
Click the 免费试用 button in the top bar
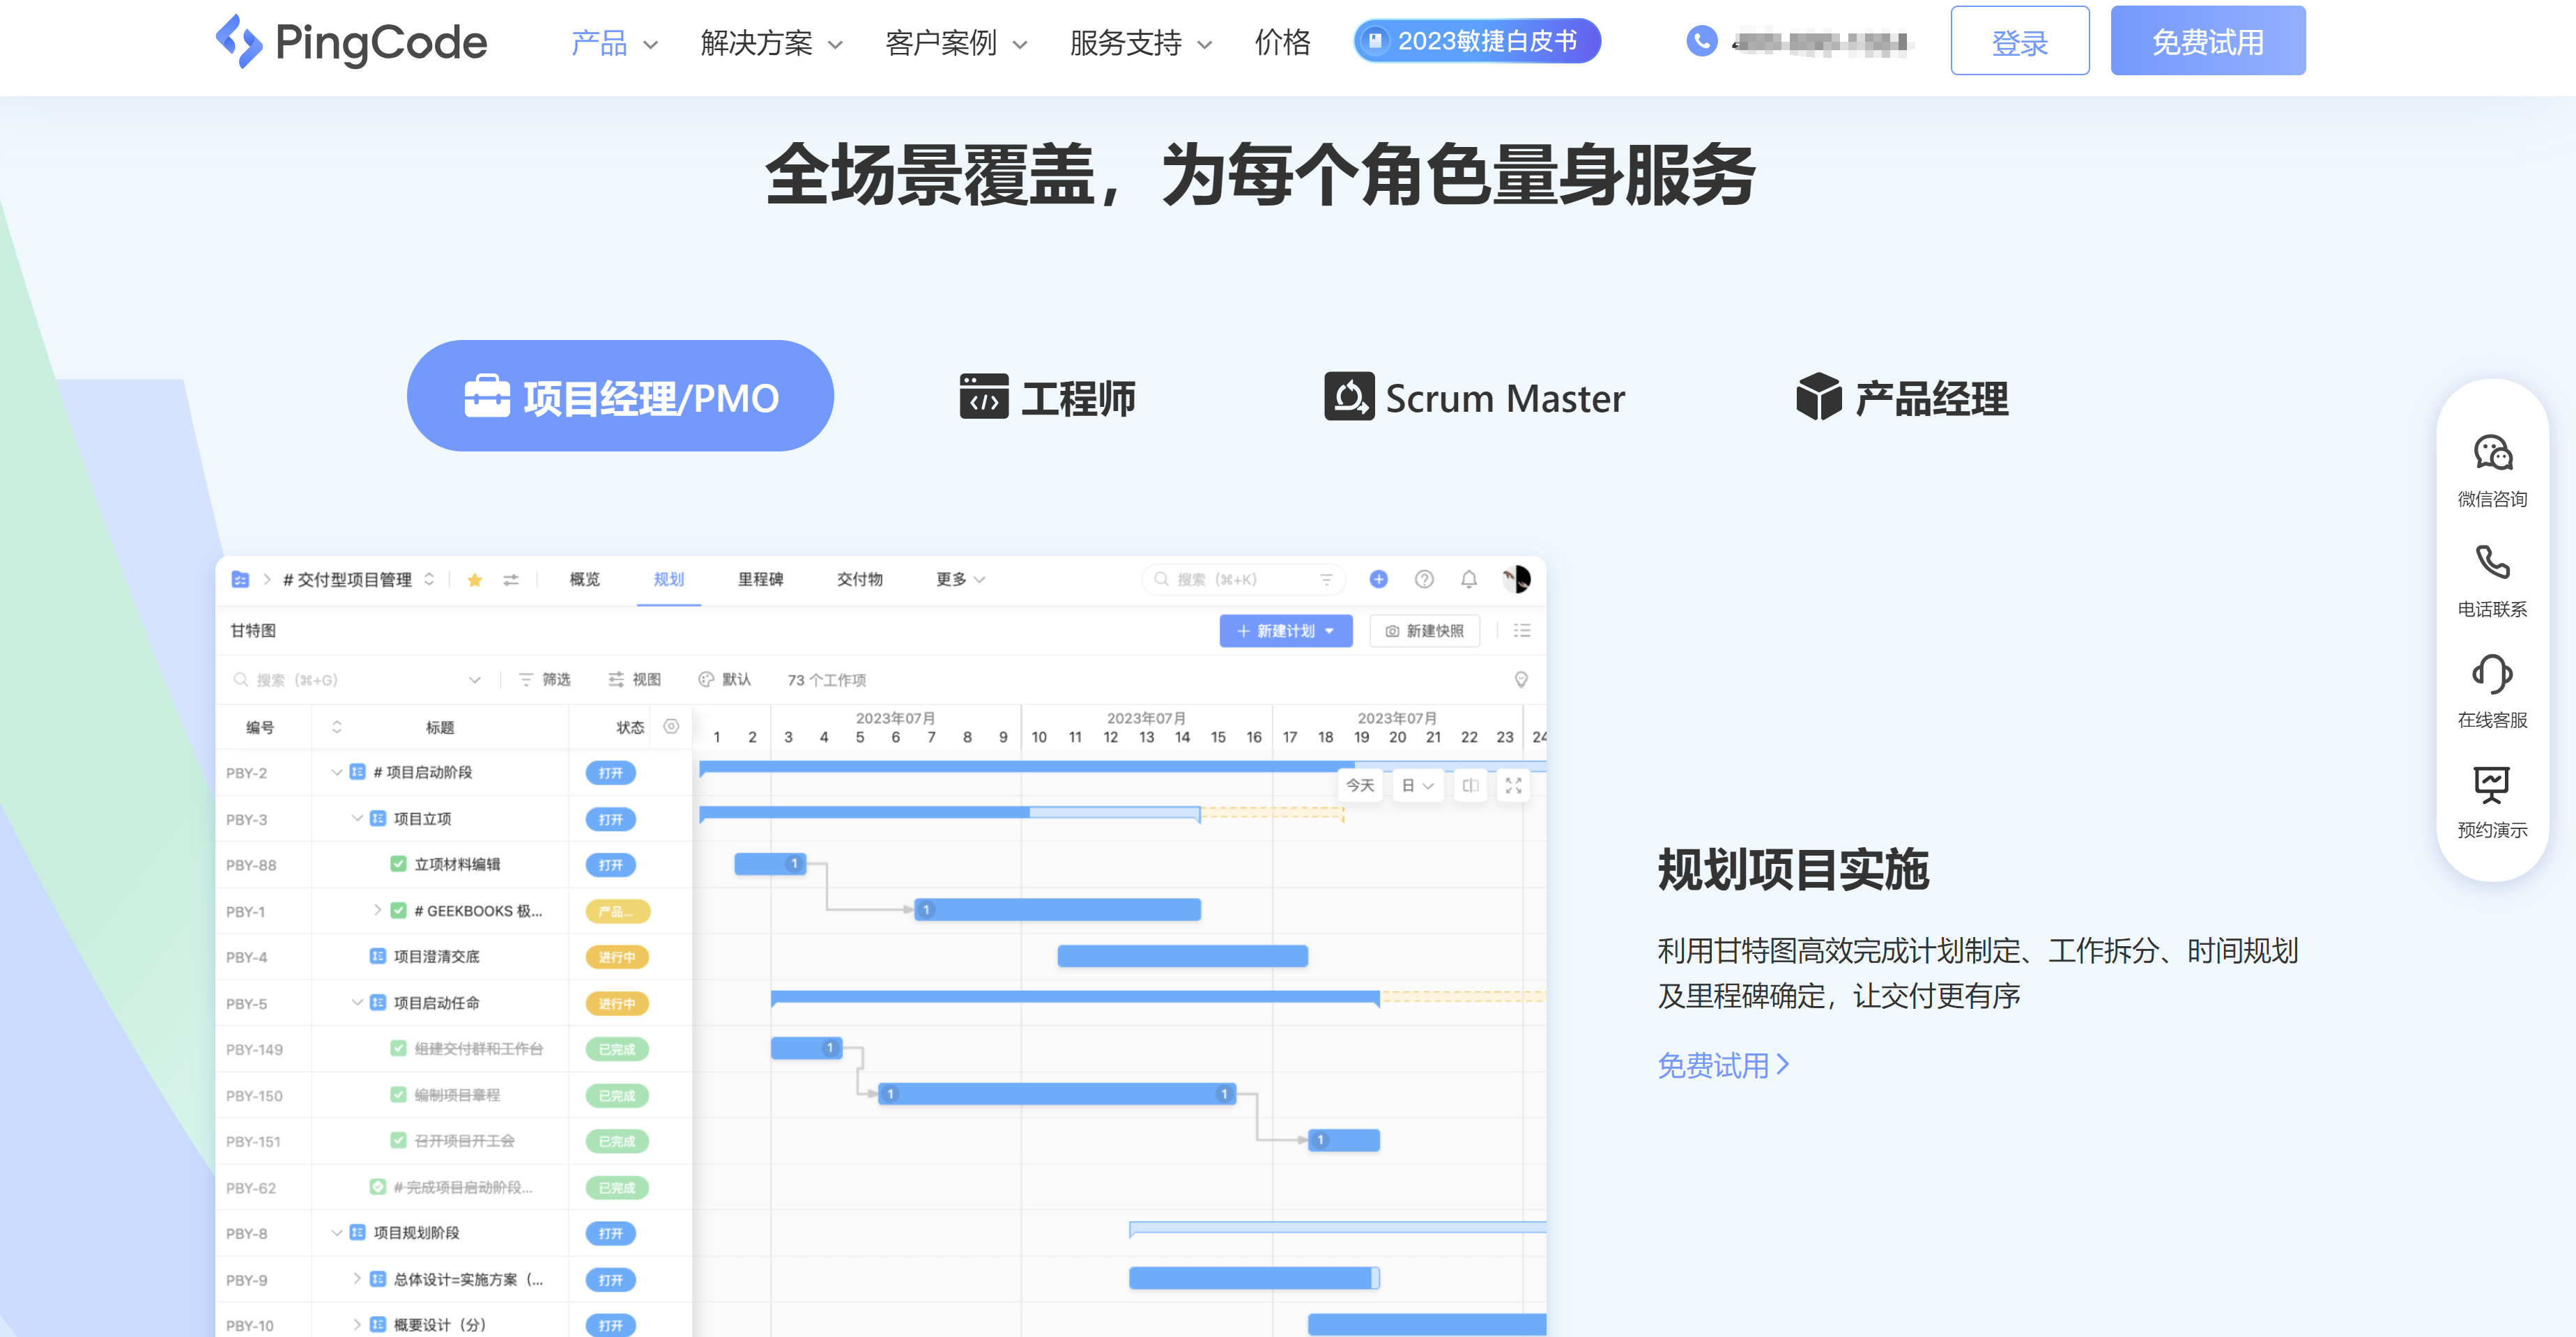point(2208,40)
